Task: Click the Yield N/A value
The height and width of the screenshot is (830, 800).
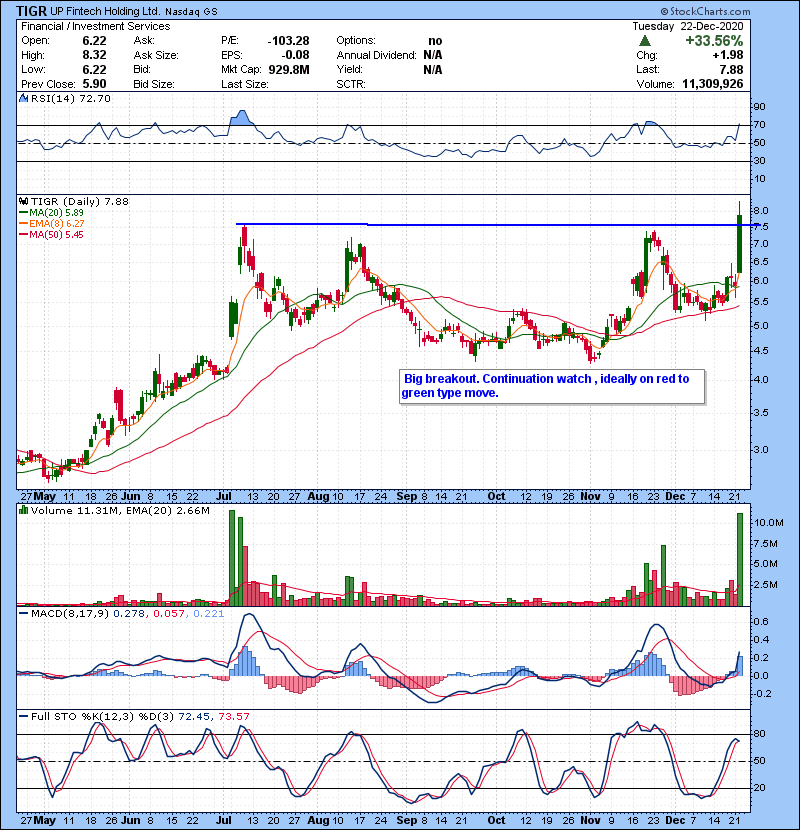Action: 433,69
